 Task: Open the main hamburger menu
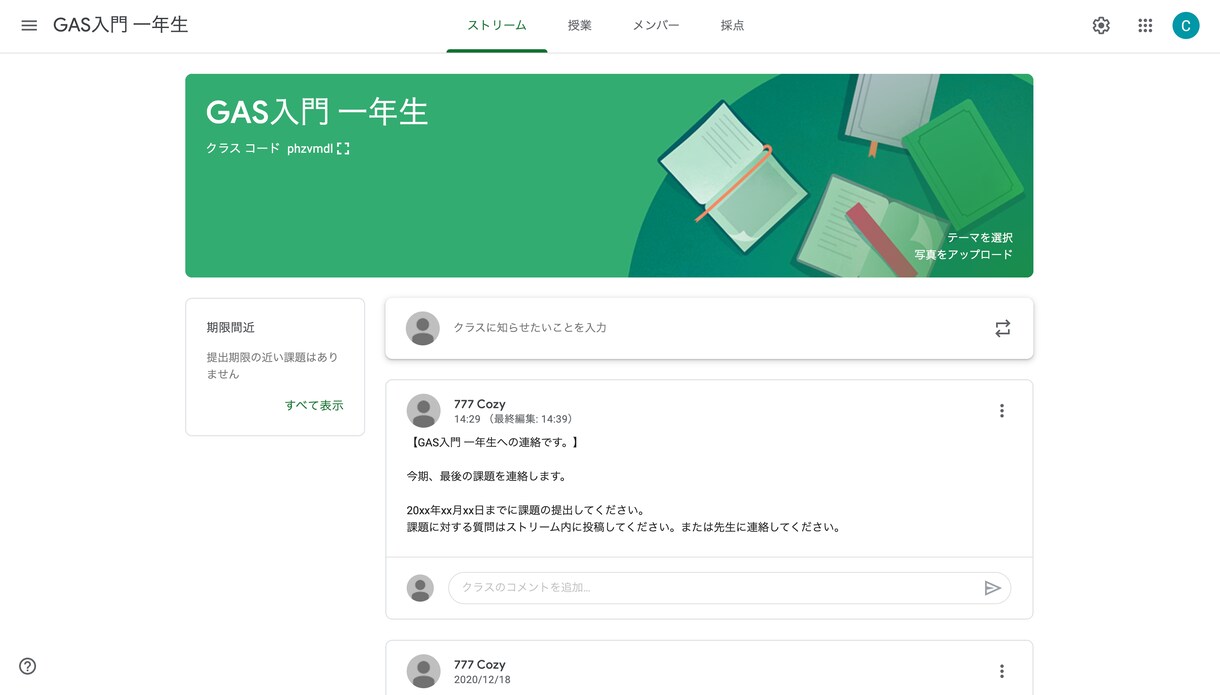(x=29, y=26)
